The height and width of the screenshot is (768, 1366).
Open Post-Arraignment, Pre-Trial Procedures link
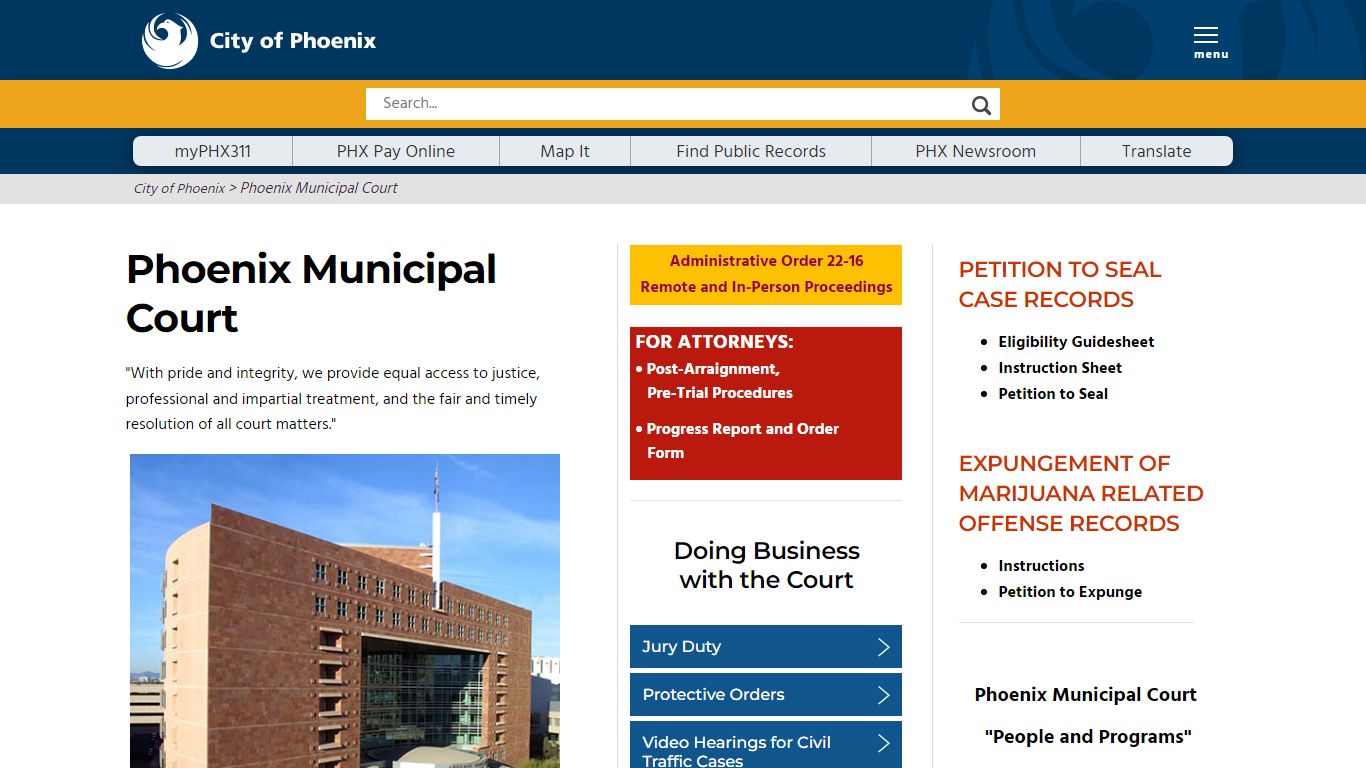click(x=719, y=381)
